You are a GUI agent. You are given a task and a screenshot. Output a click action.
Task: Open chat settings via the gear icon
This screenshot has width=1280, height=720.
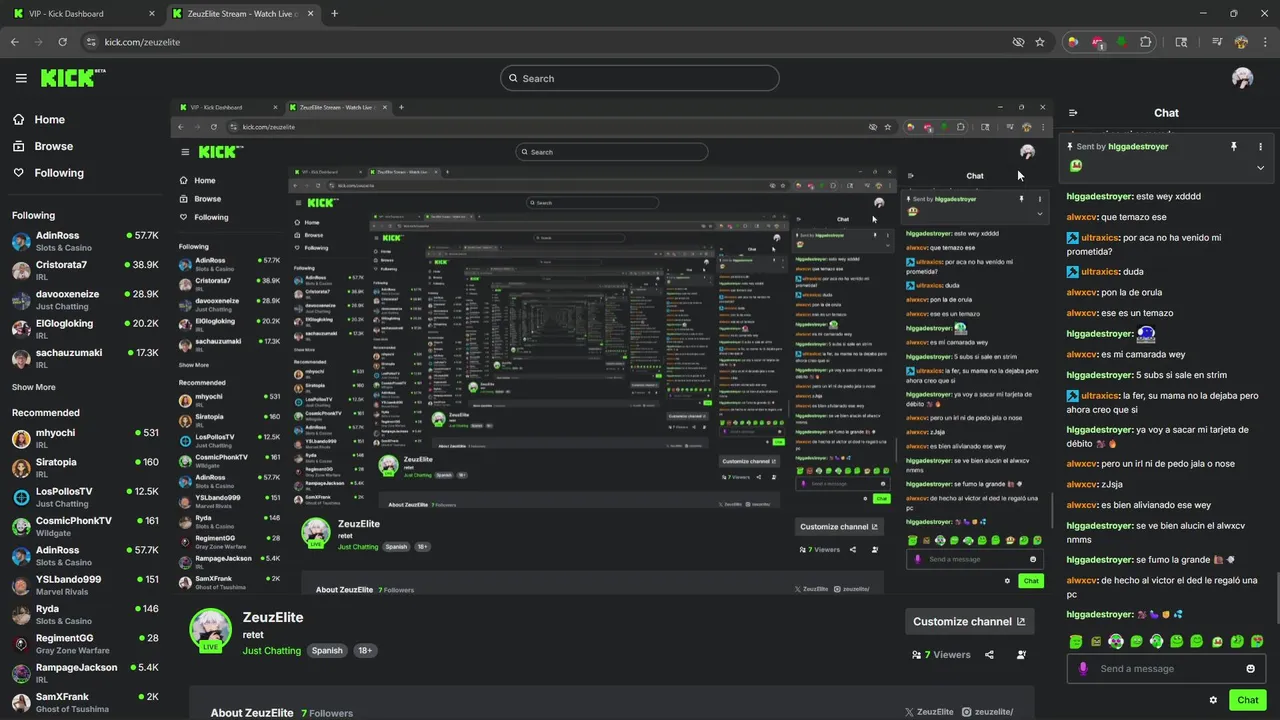point(1213,700)
